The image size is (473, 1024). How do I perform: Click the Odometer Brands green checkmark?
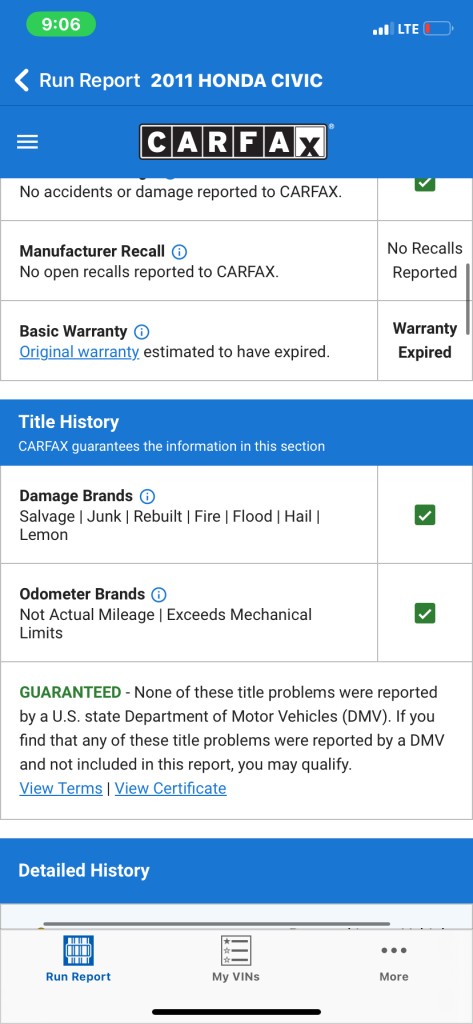coord(425,614)
